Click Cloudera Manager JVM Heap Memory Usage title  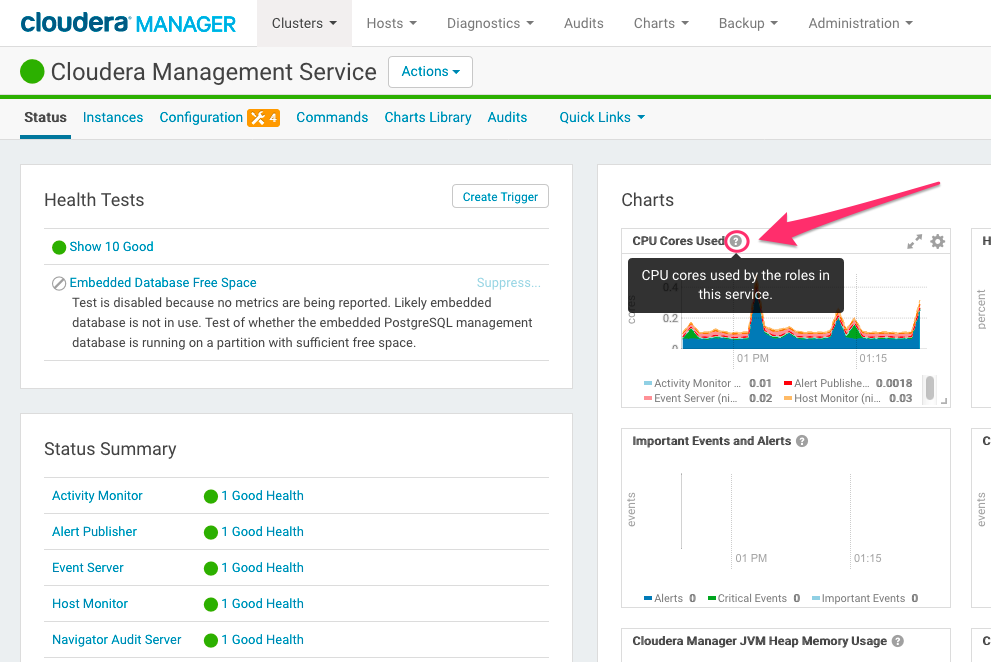pos(760,641)
